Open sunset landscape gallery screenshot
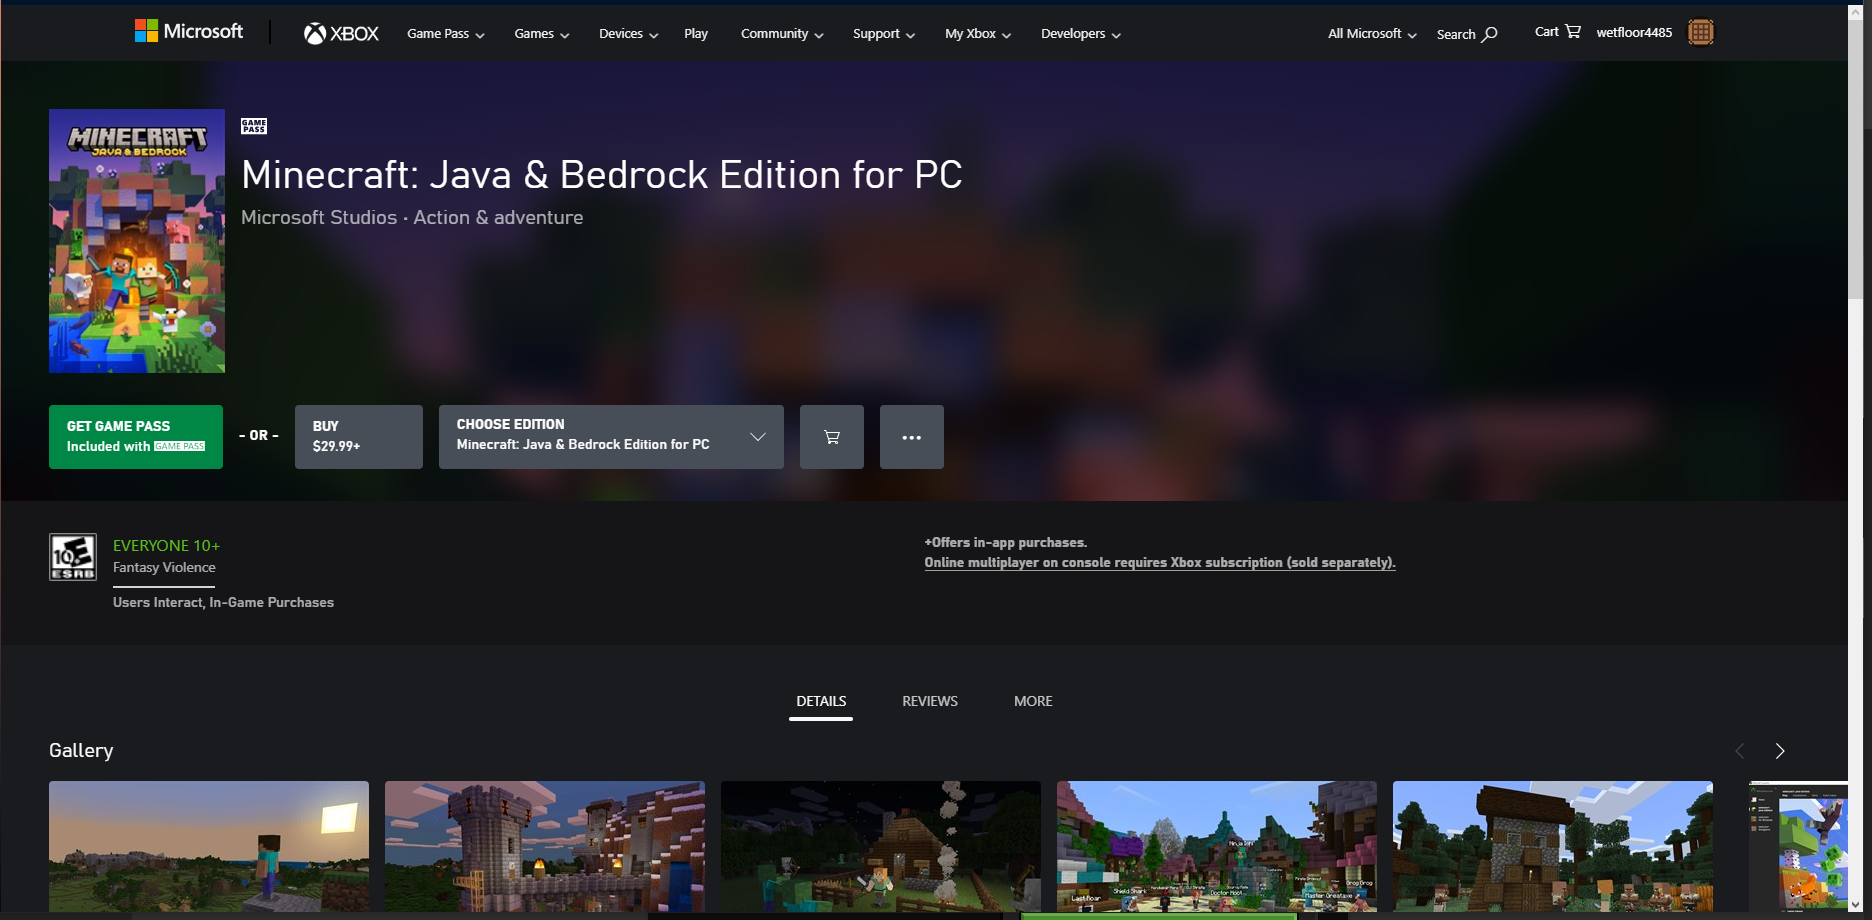This screenshot has height=920, width=1872. [x=209, y=846]
